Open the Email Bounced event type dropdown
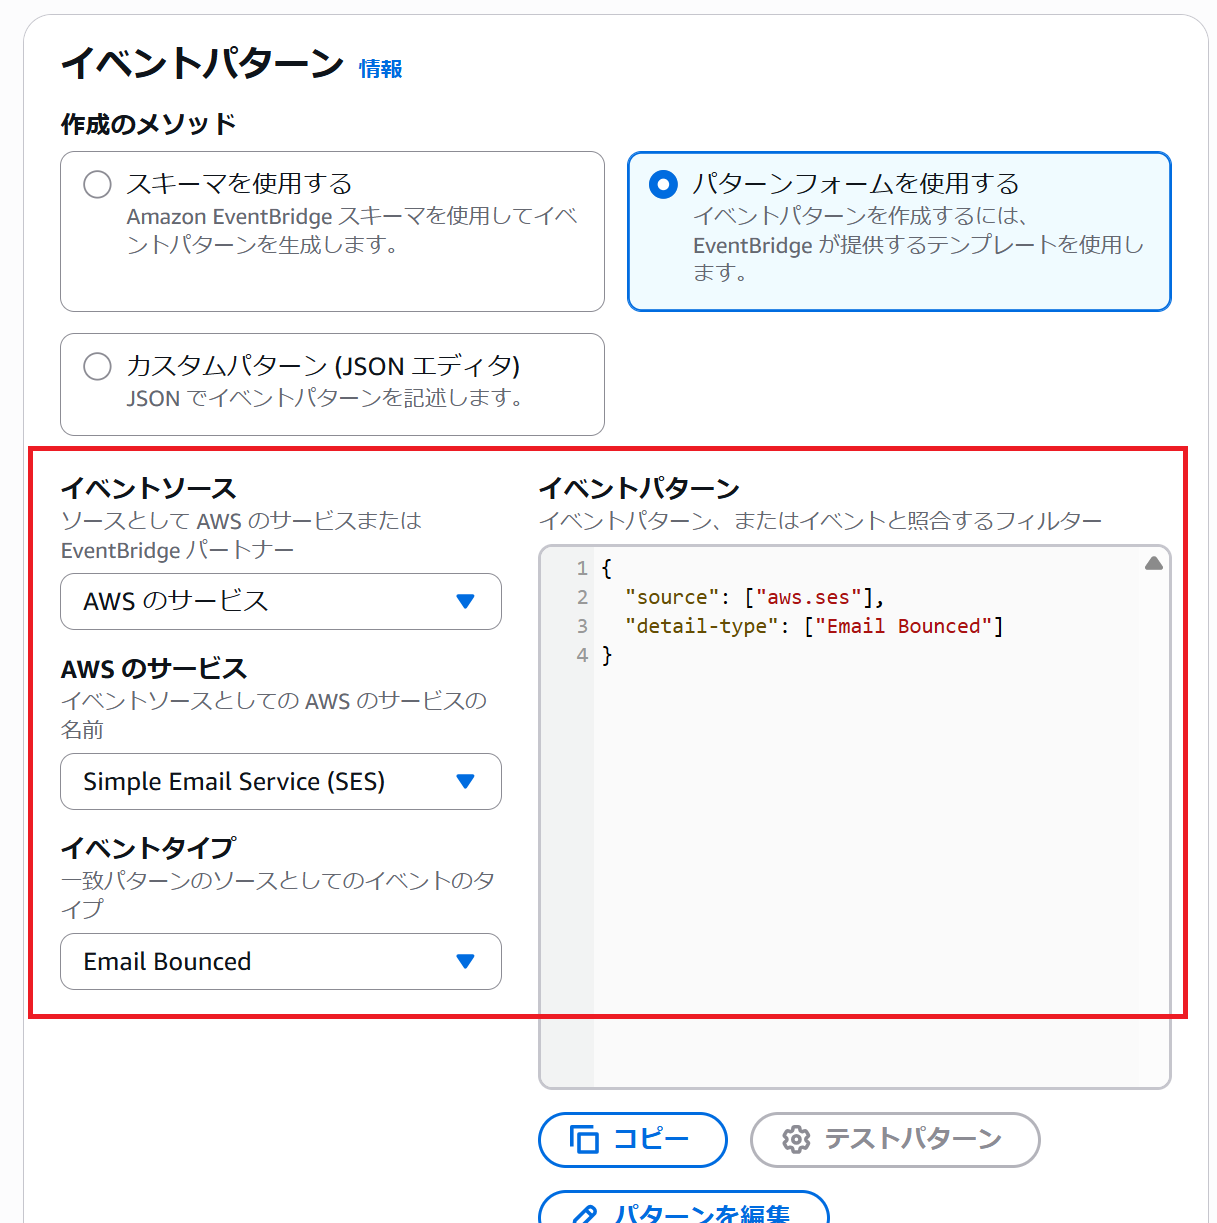 point(280,961)
